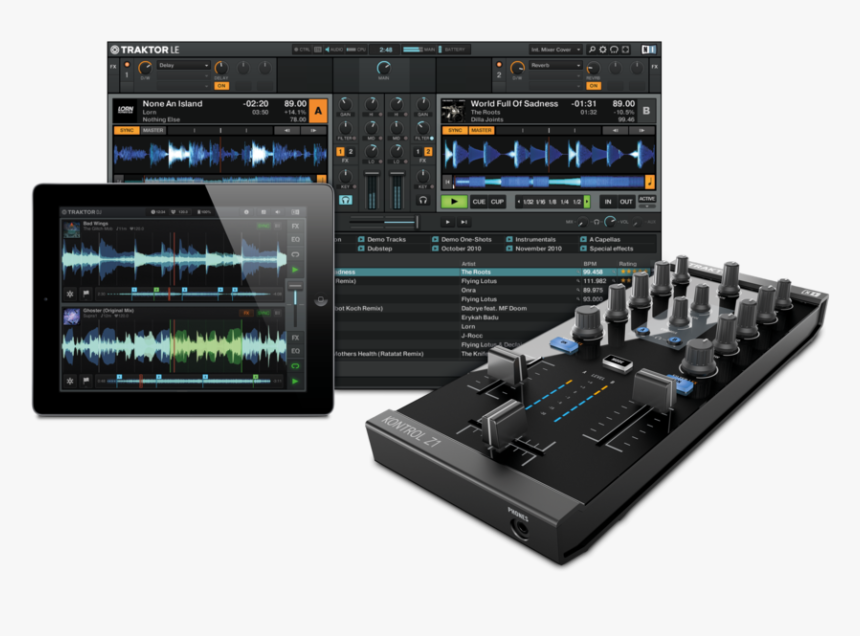Toggle Traktor LE fullscreen icon in header
860x636 pixels.
[626, 49]
